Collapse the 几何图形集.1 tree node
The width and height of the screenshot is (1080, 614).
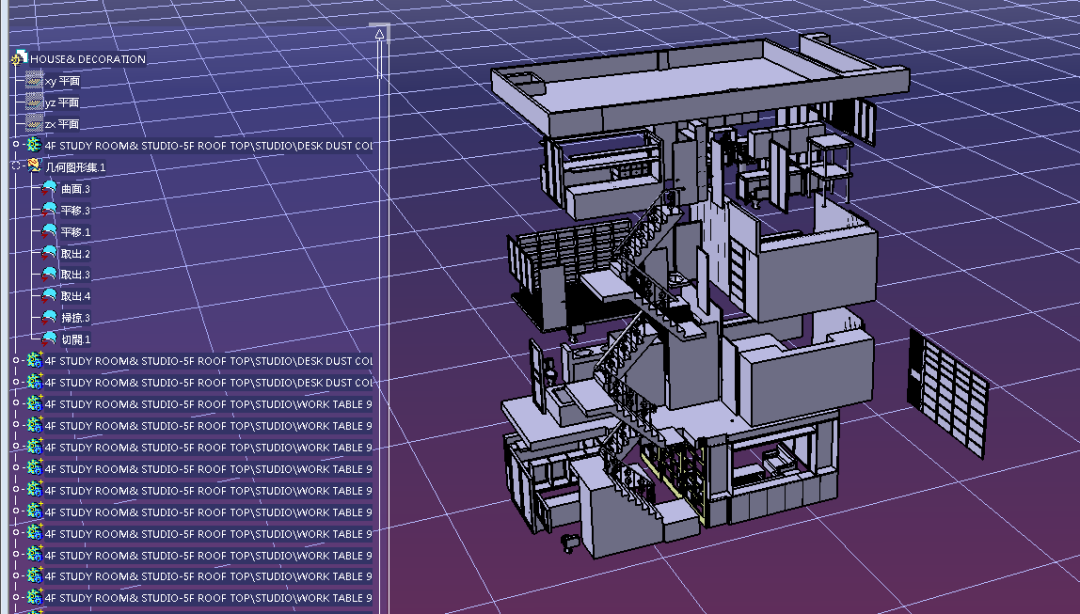[16, 166]
